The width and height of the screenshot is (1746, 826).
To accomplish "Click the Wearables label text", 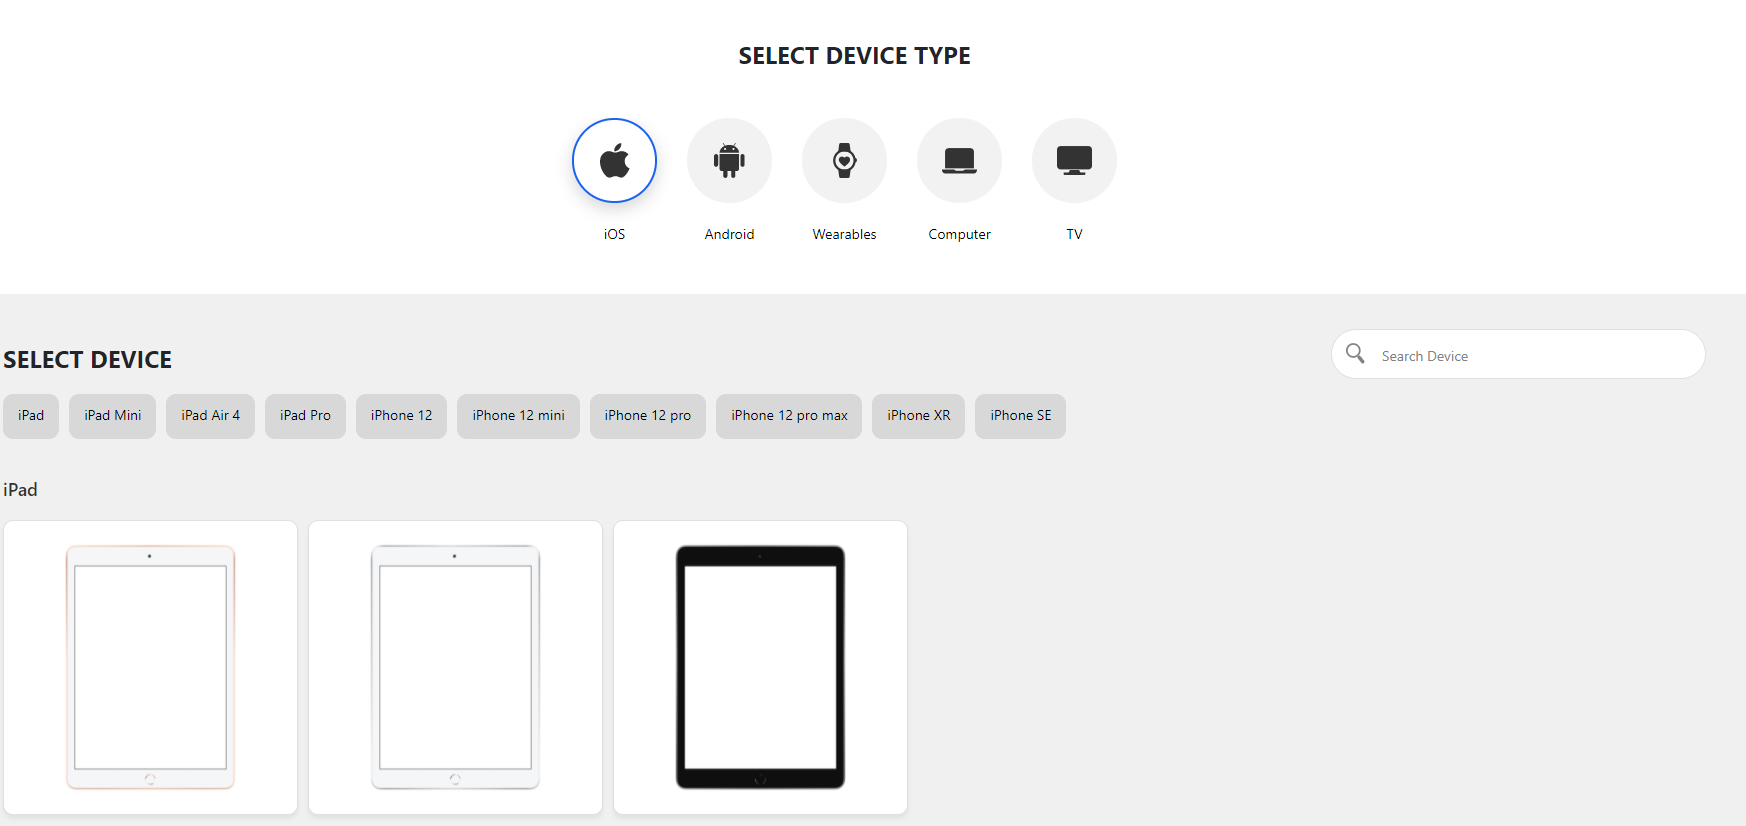I will [844, 234].
